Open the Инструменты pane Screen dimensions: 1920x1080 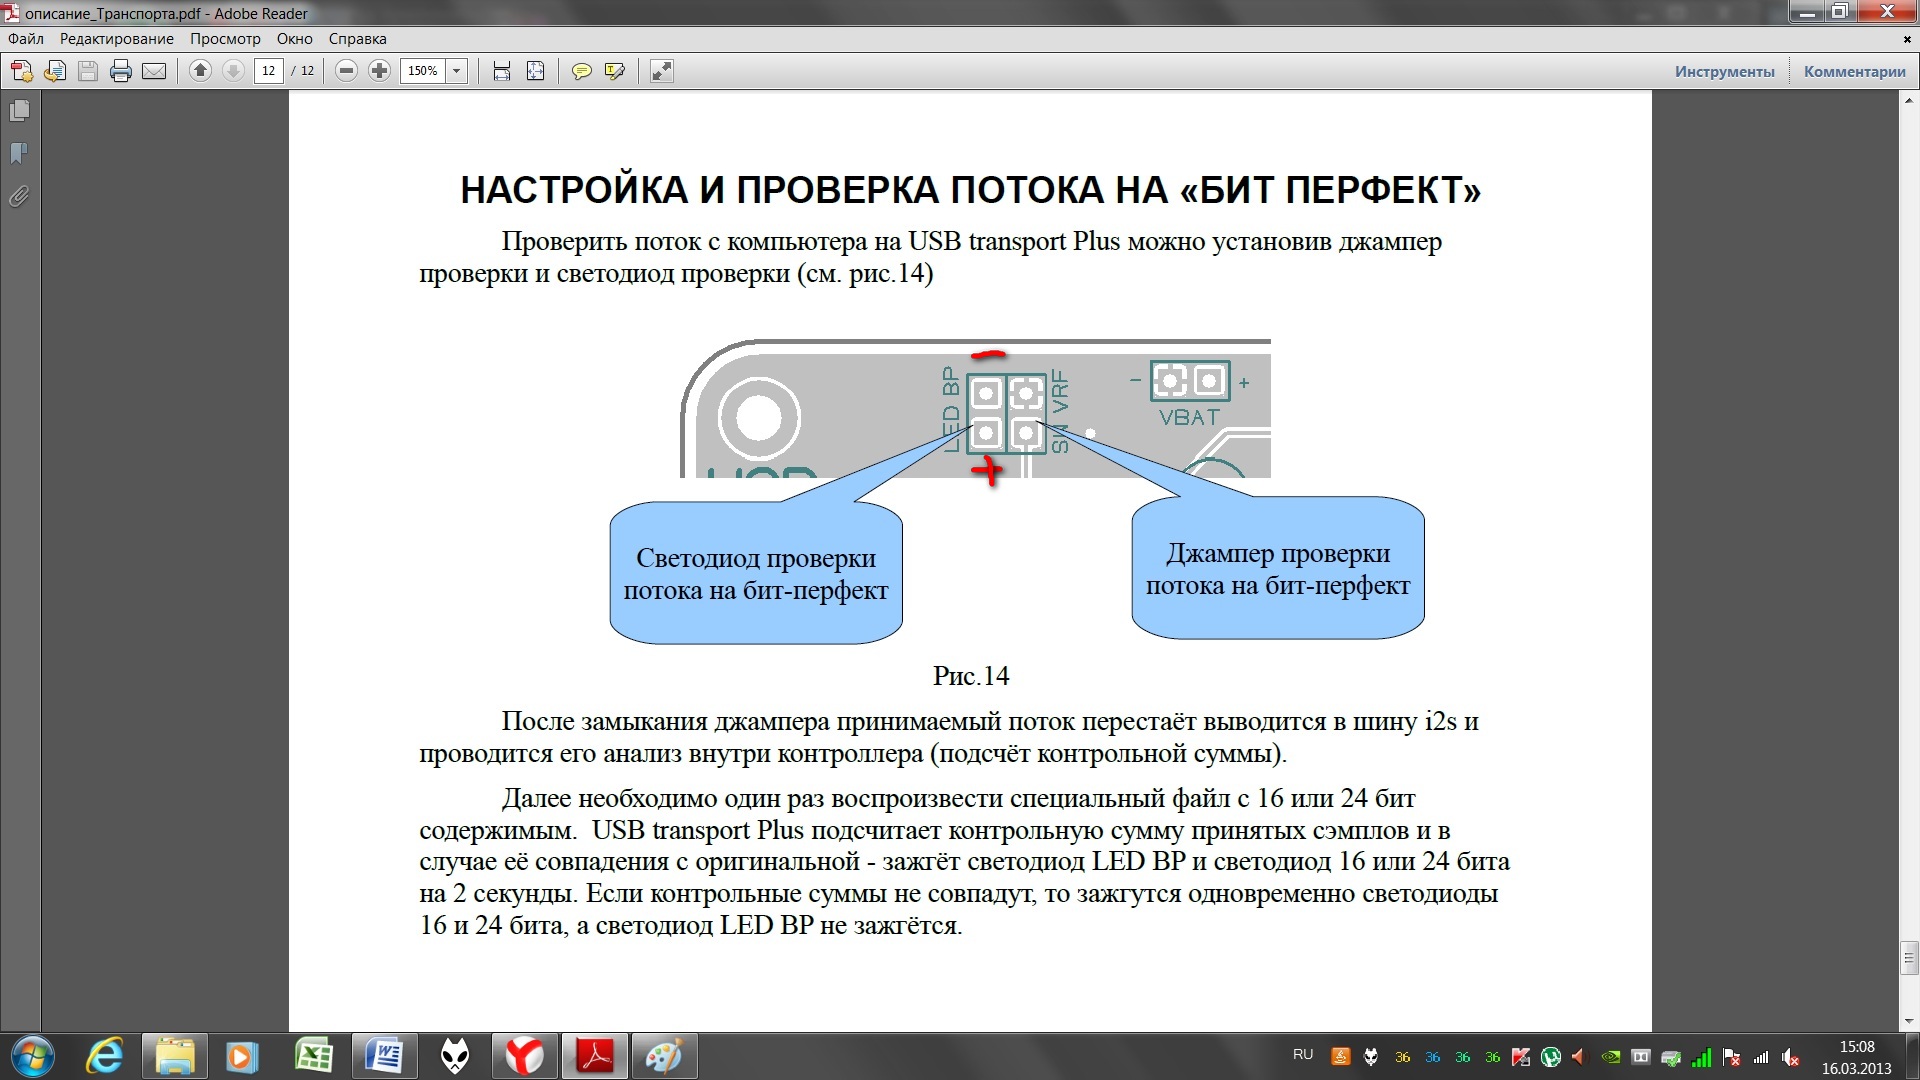tap(1725, 72)
